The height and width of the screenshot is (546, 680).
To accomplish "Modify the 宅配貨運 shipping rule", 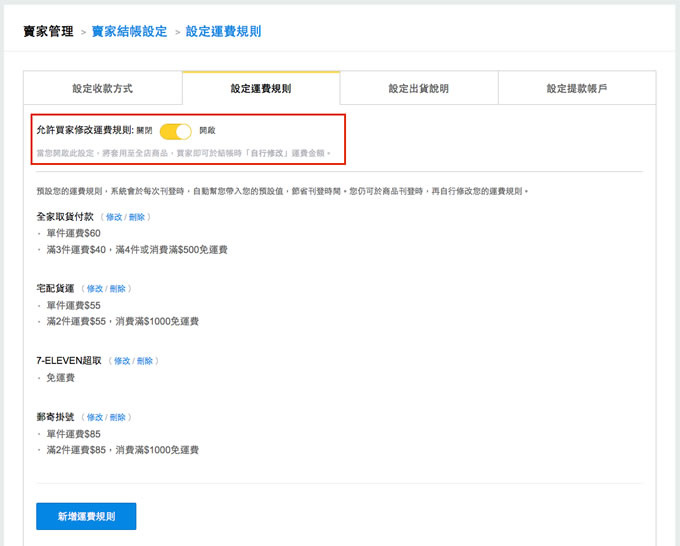I will (95, 289).
